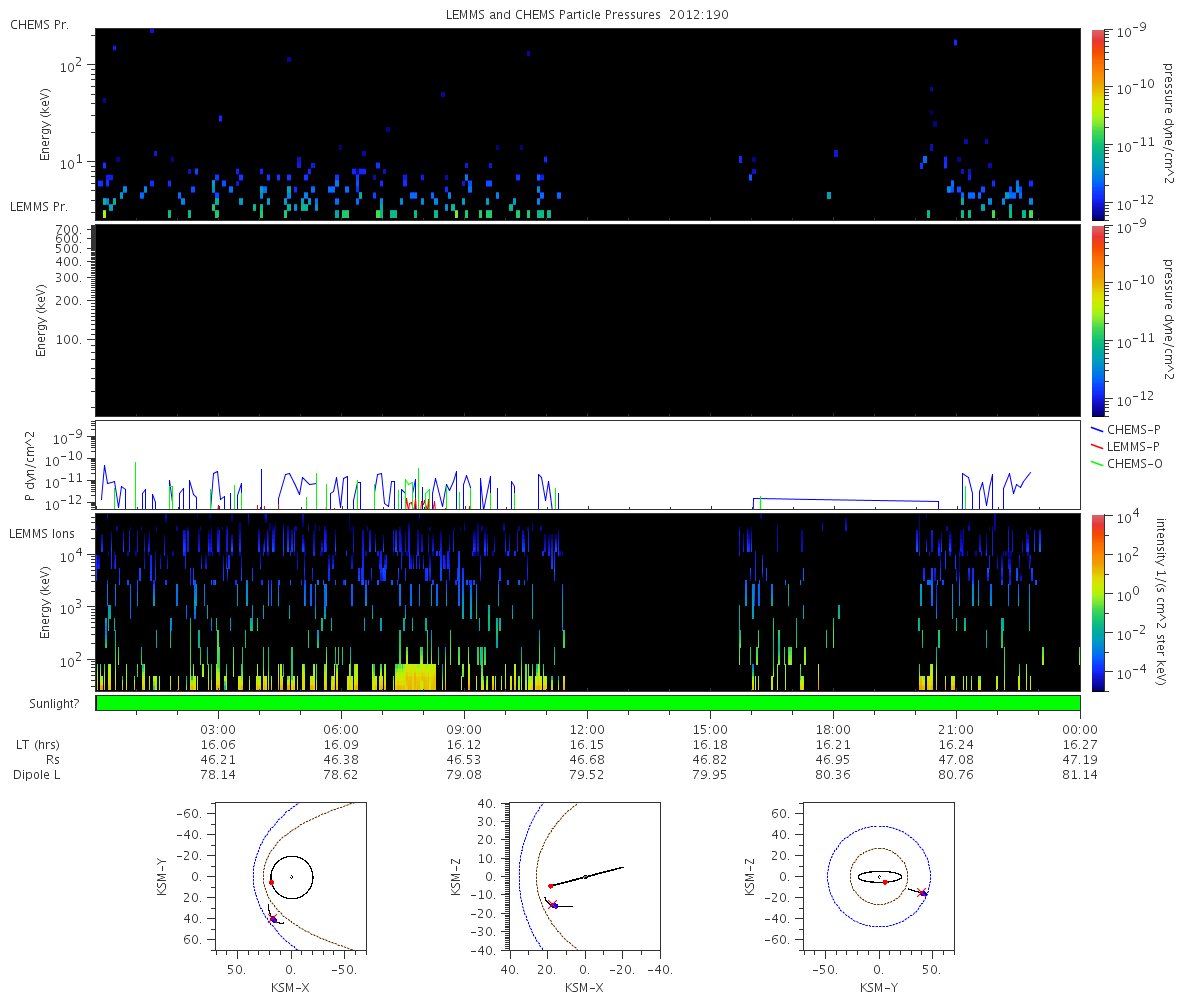Click the Dipole L row label

pos(38,775)
